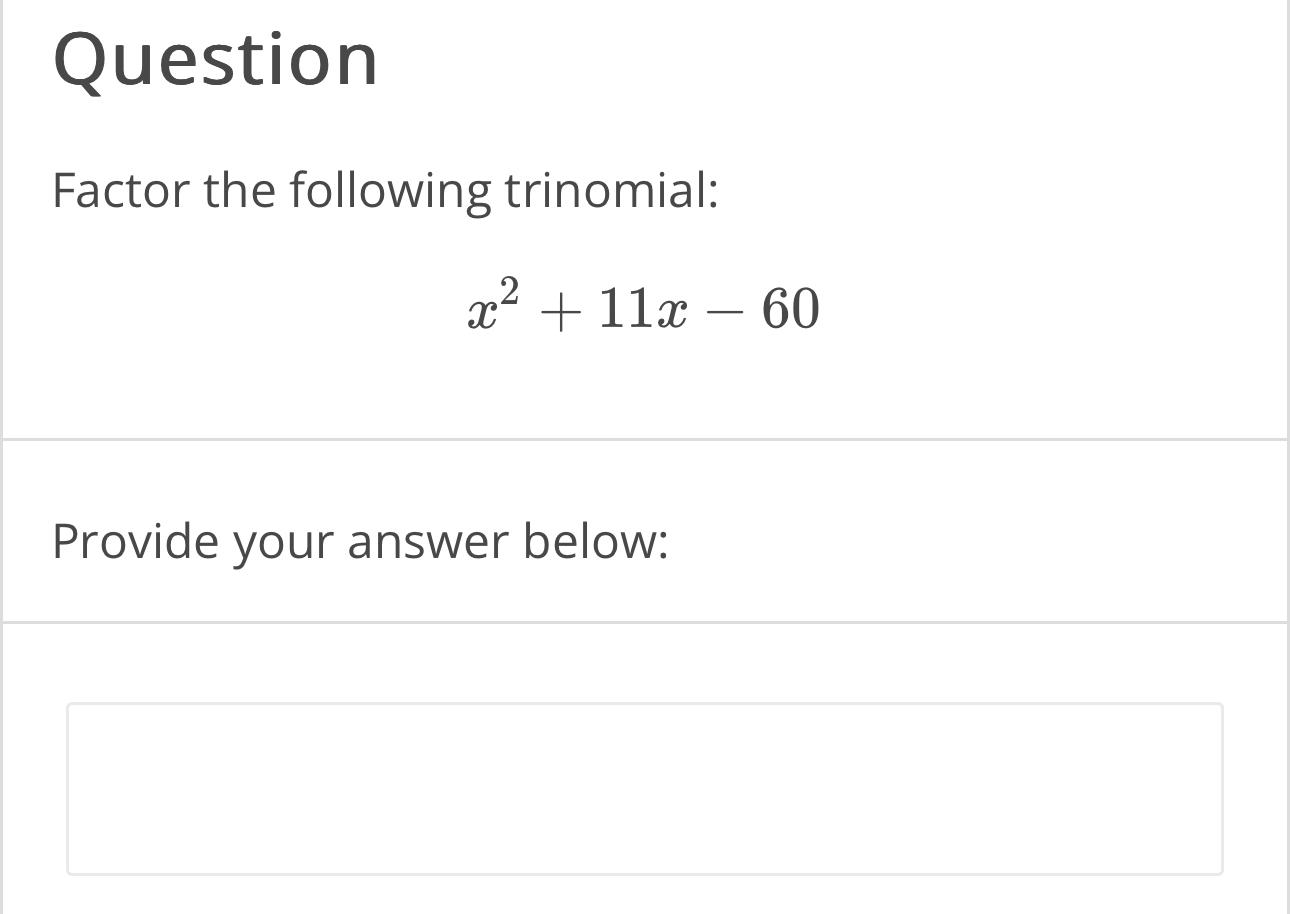
Task: Click the Question heading
Action: point(216,58)
